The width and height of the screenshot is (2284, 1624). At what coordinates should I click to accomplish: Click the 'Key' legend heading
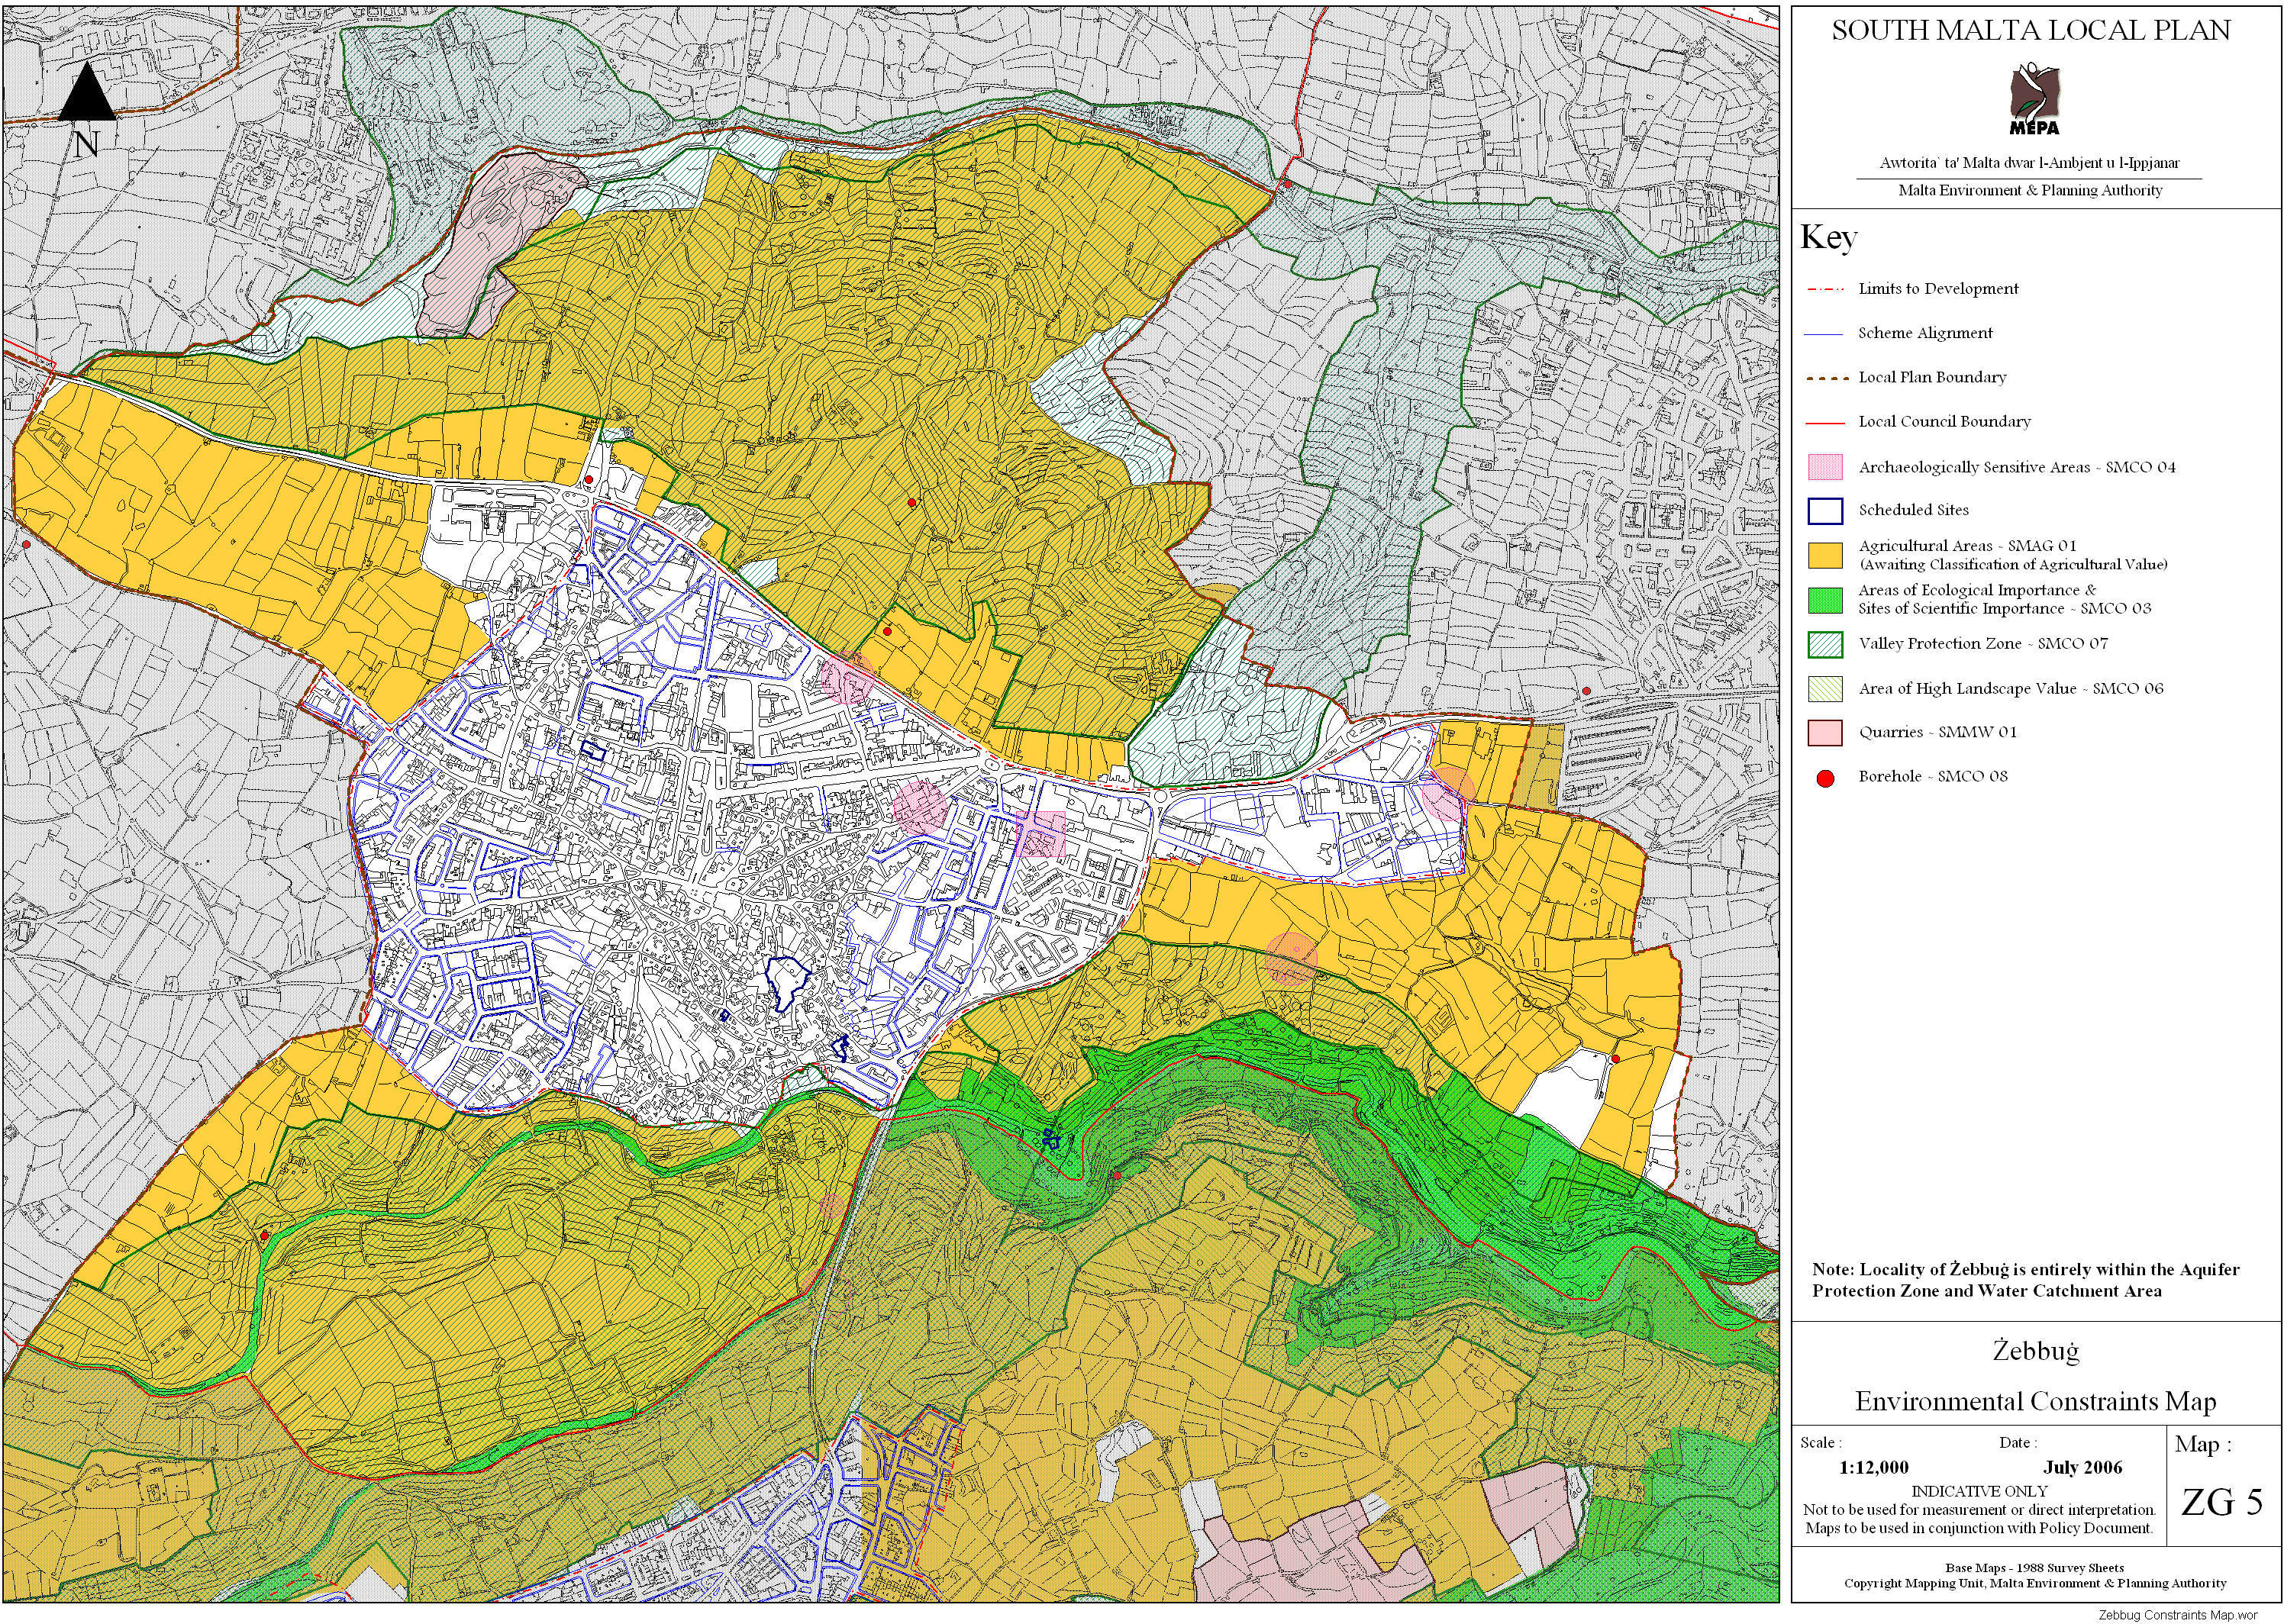pos(1829,238)
